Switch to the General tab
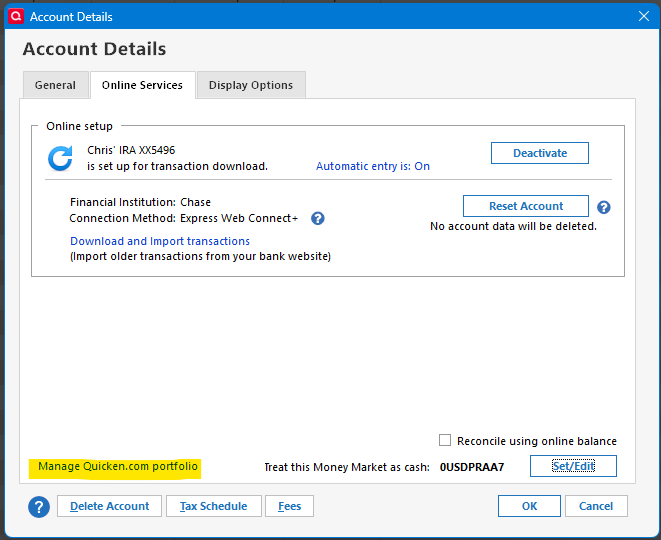 coord(55,85)
